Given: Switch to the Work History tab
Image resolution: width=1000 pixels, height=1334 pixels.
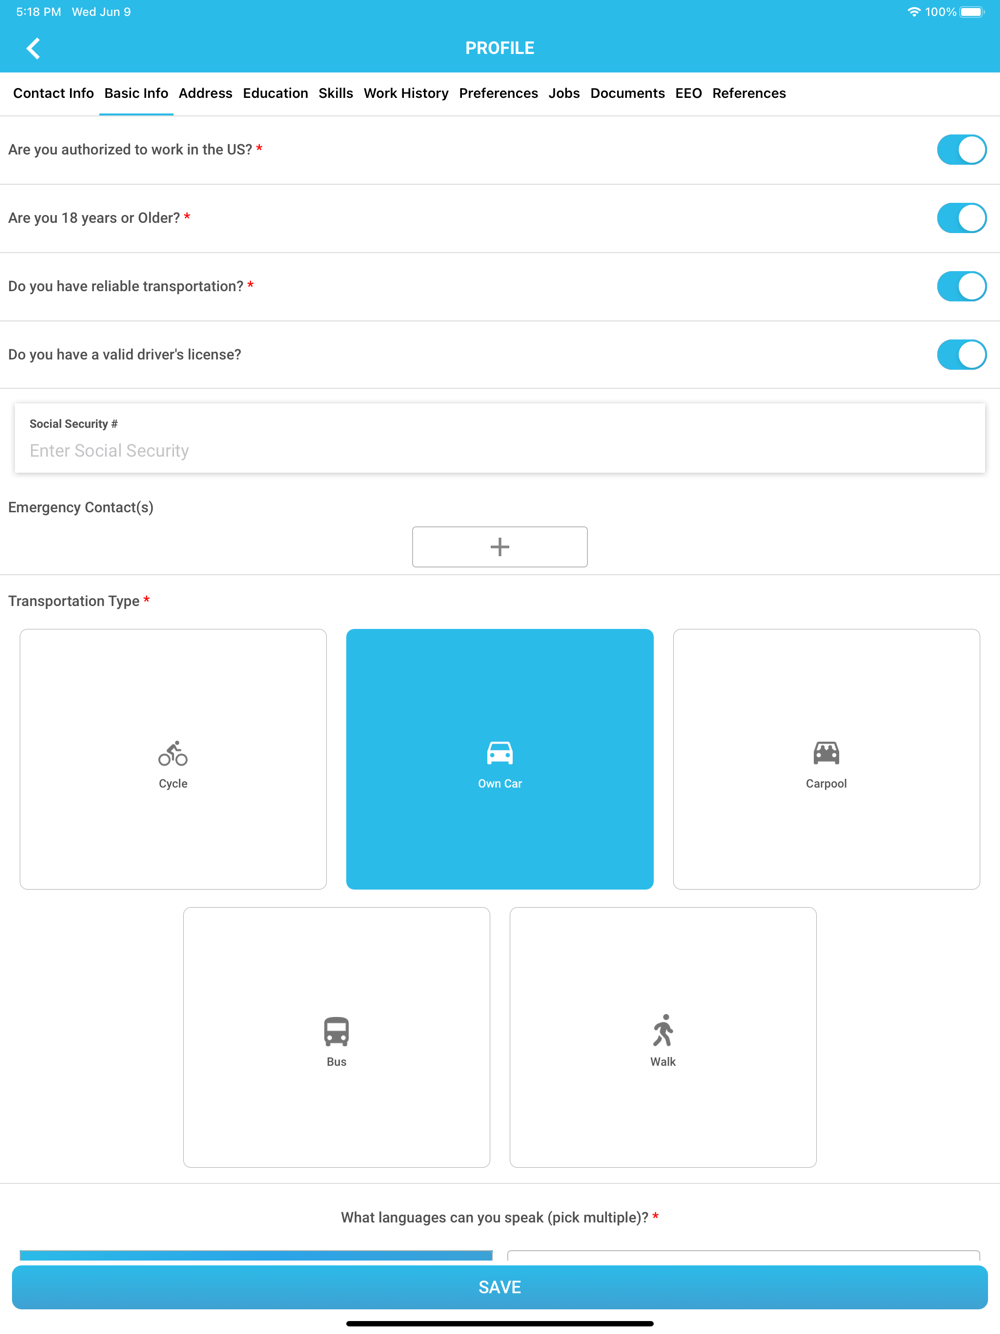Looking at the screenshot, I should point(406,93).
